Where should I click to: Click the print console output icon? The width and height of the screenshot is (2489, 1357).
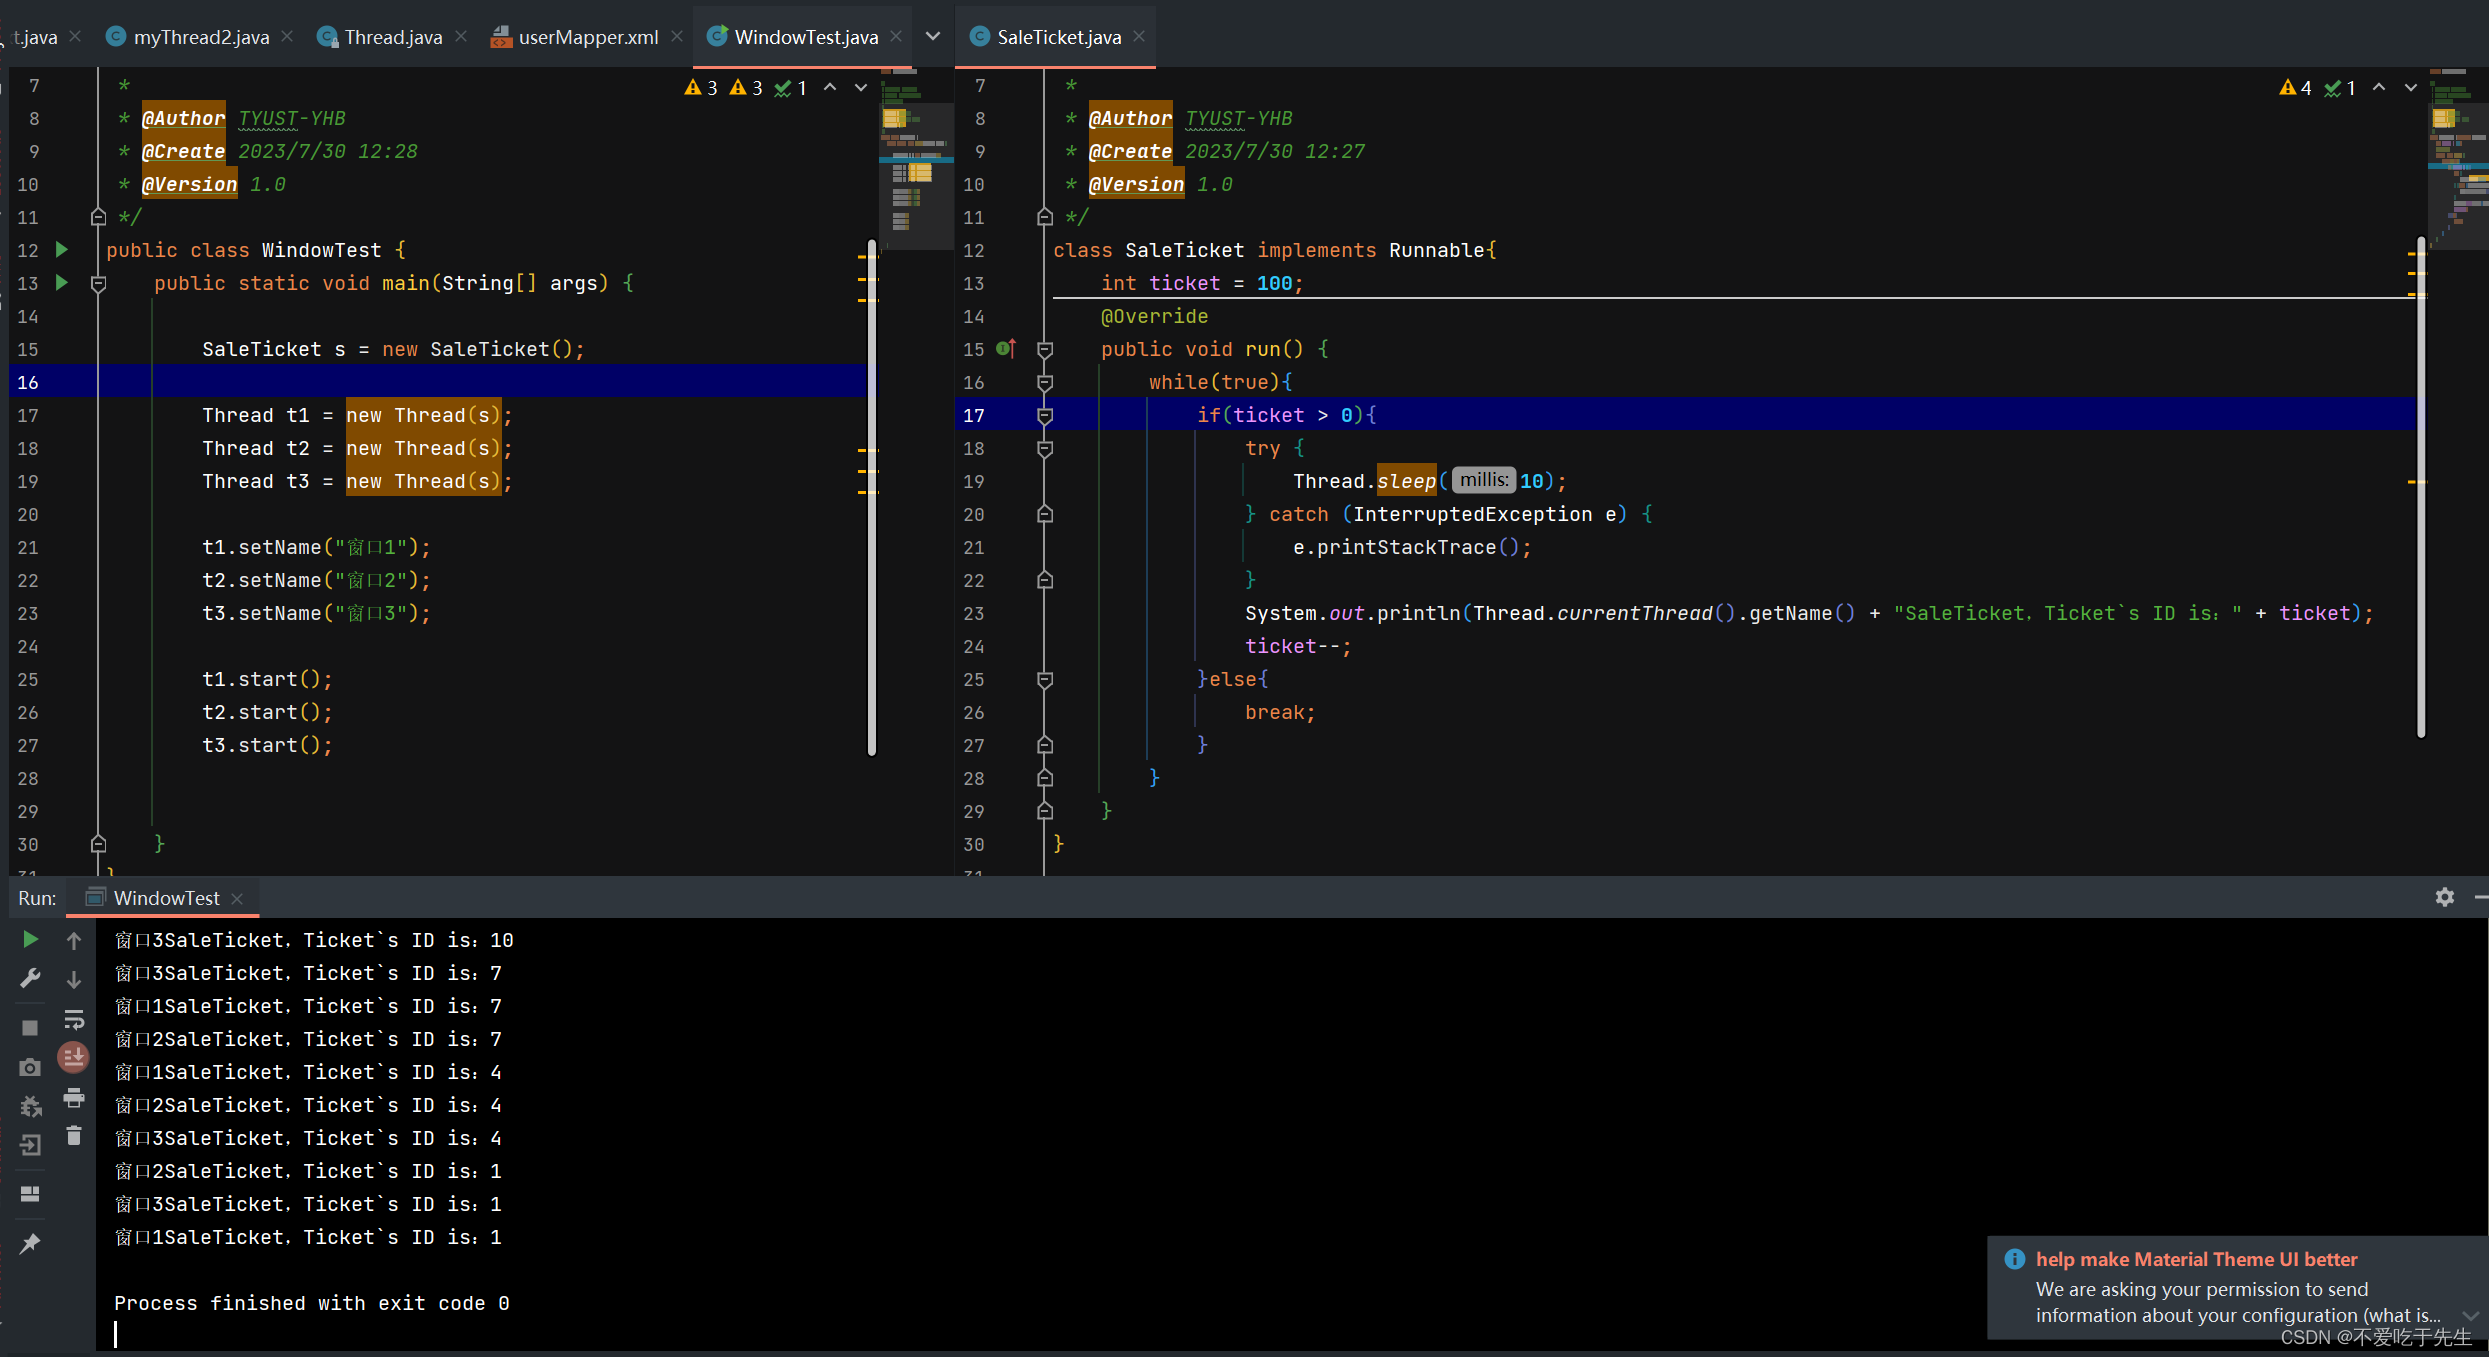click(x=74, y=1098)
